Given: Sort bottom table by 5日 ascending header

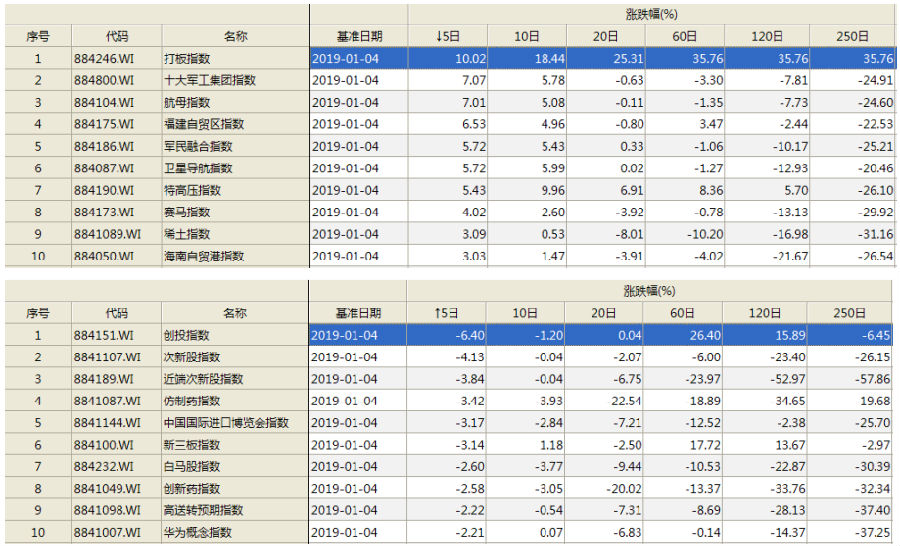Looking at the screenshot, I should click(446, 313).
